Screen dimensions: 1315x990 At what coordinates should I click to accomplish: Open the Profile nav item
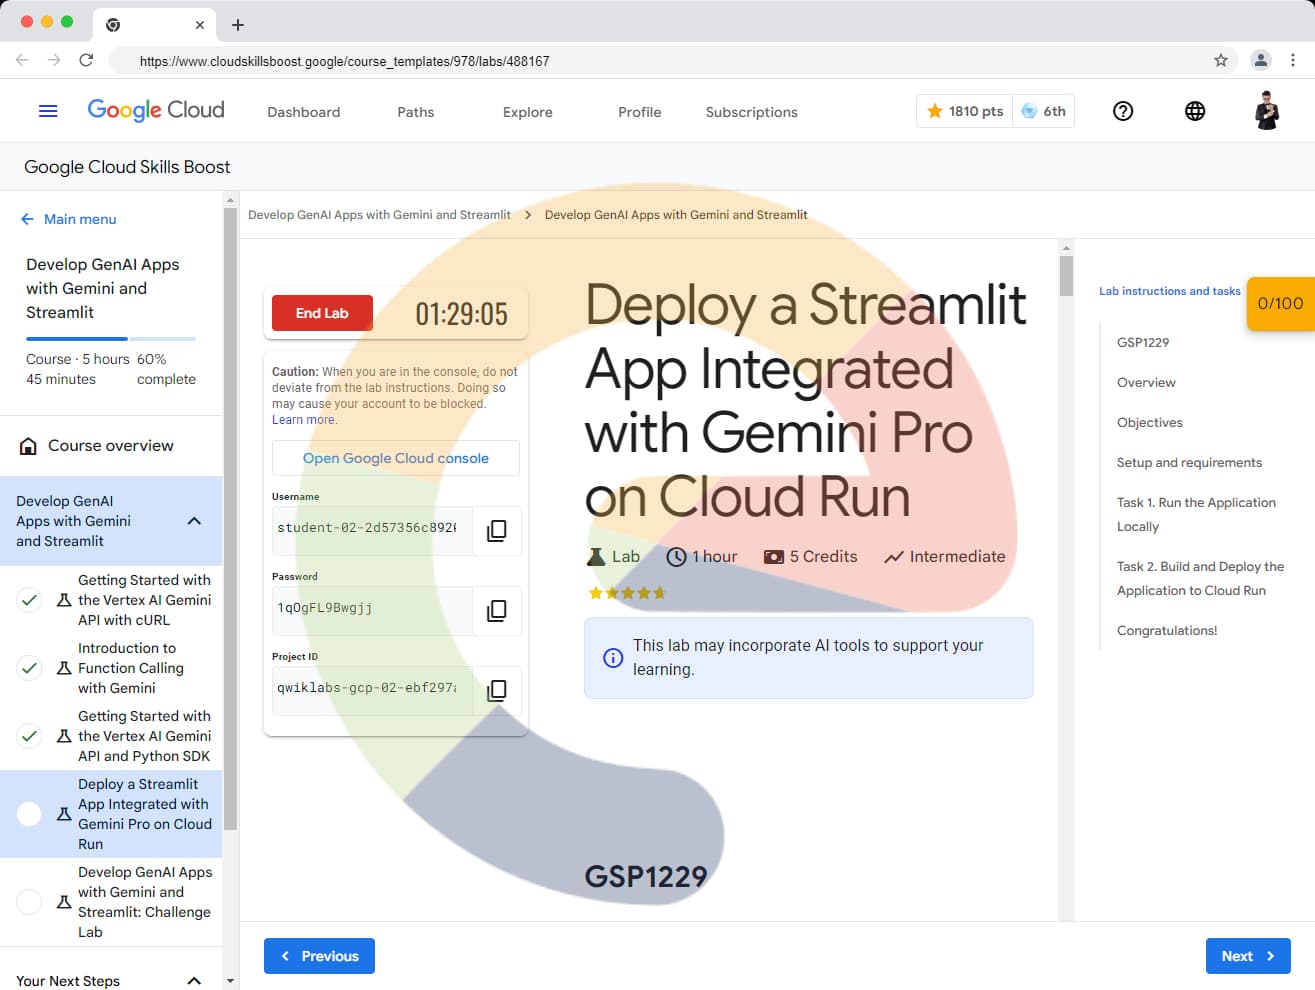point(640,112)
